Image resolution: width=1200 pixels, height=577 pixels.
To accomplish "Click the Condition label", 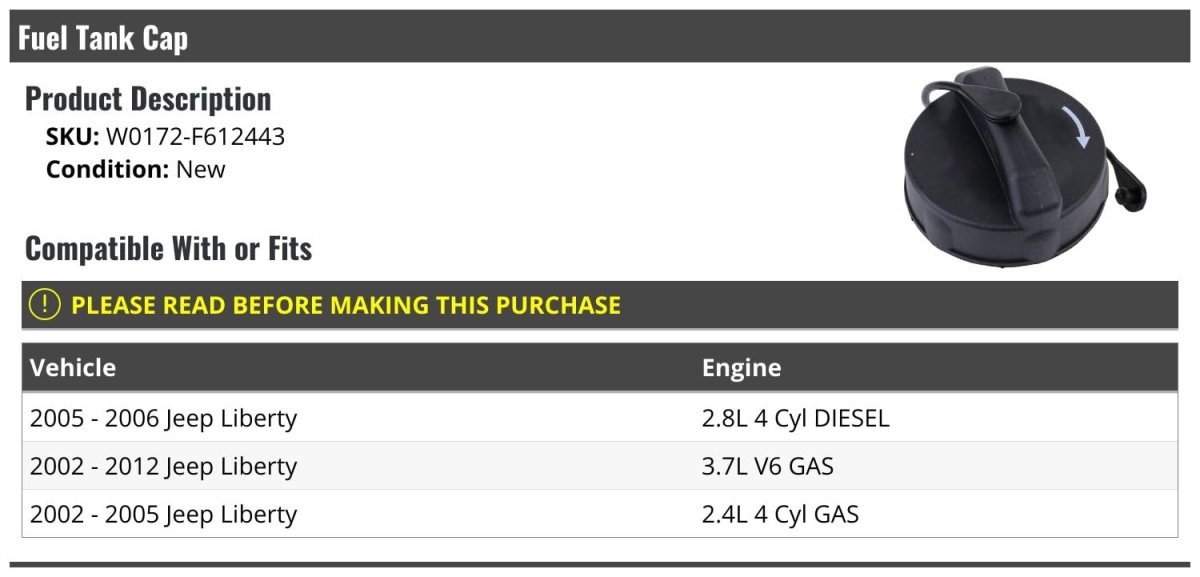I will (107, 169).
